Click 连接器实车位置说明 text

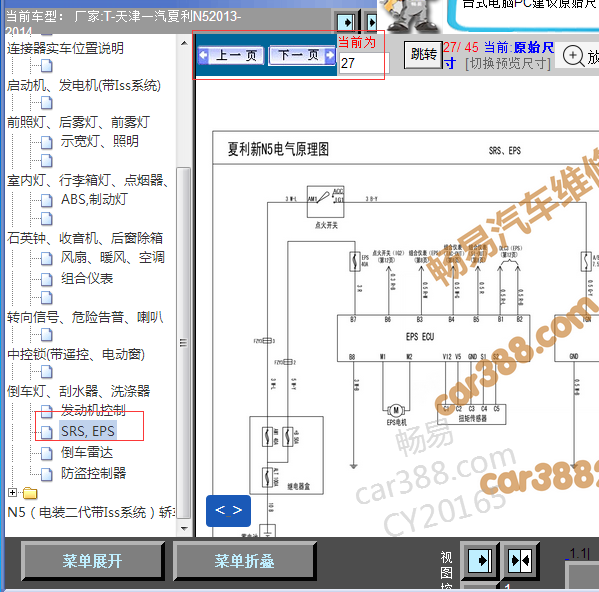[65, 48]
